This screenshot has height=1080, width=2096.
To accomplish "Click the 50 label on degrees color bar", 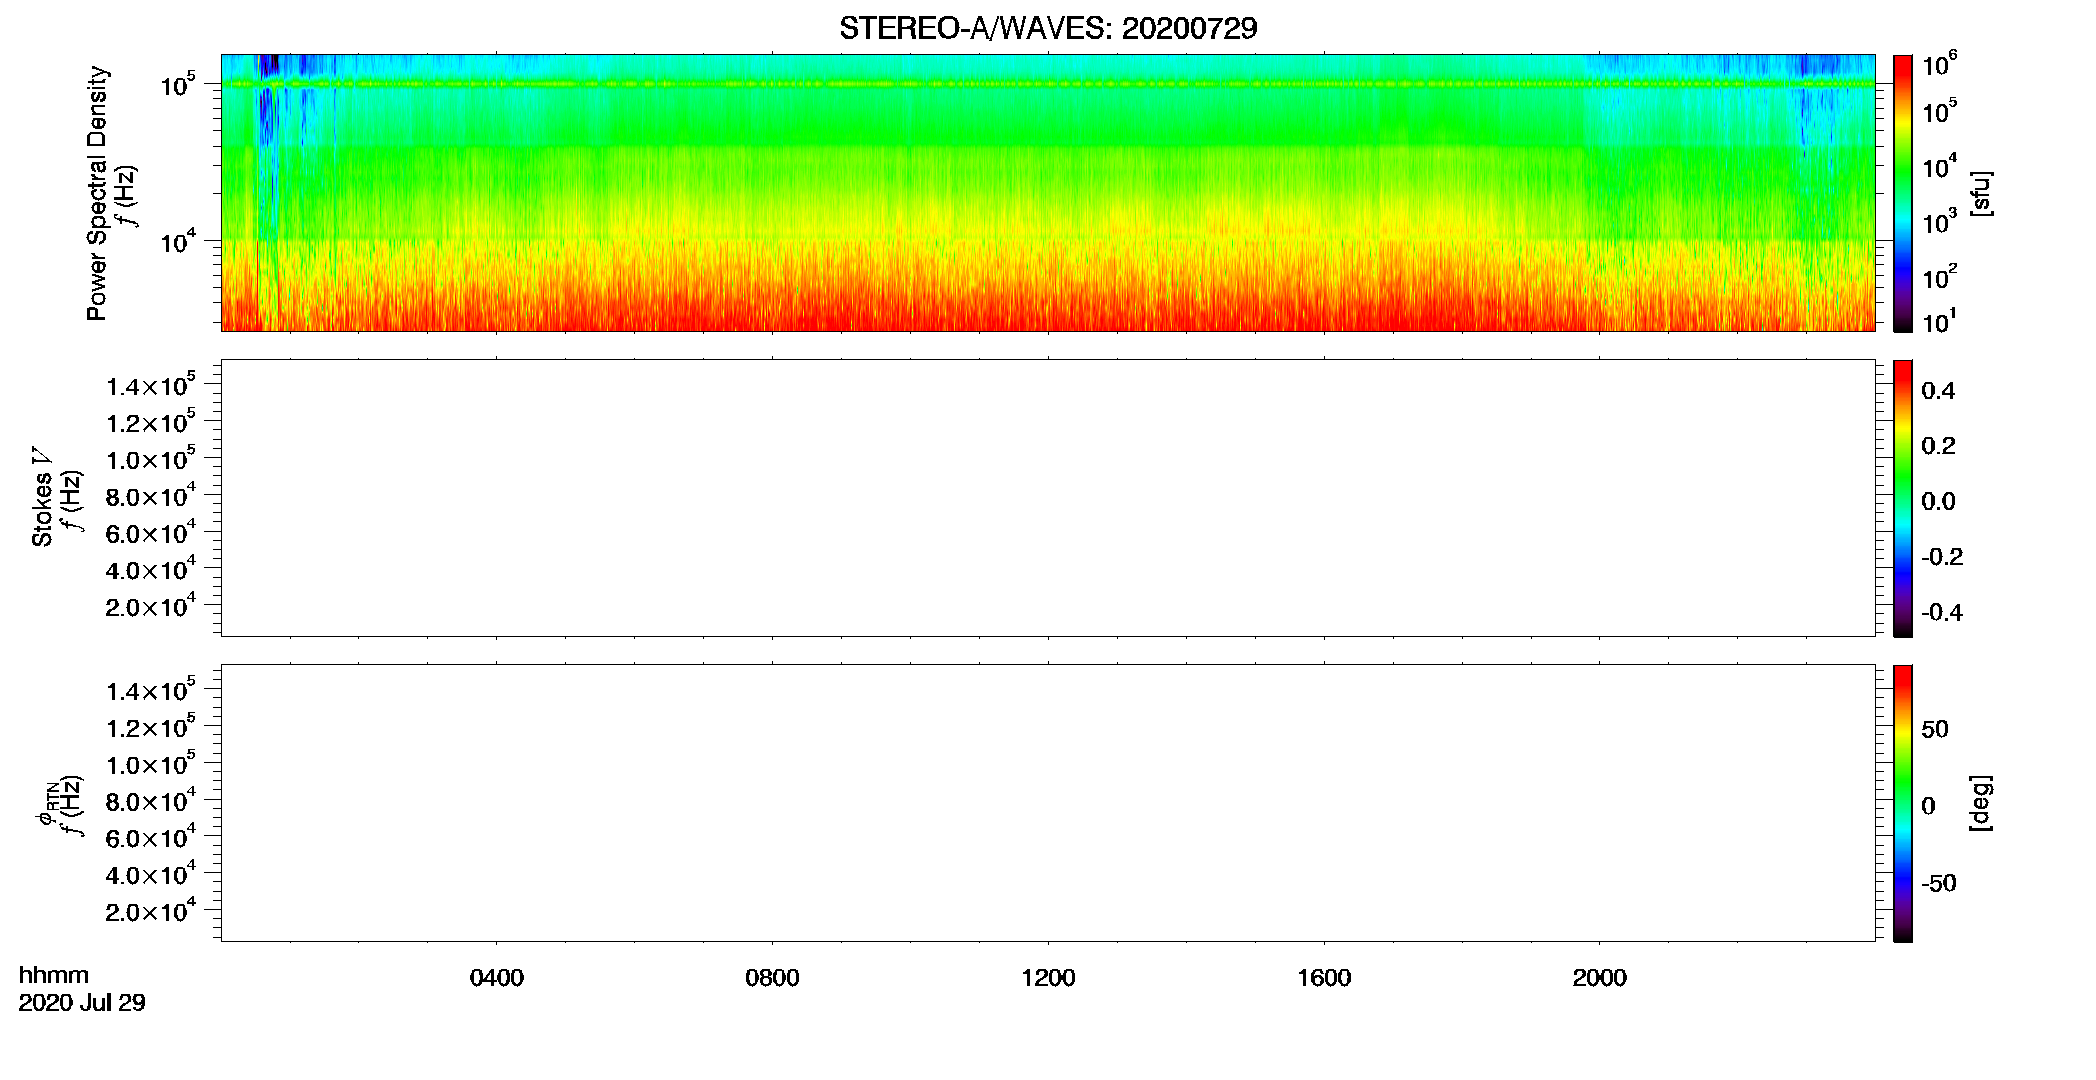I will pyautogui.click(x=1935, y=729).
